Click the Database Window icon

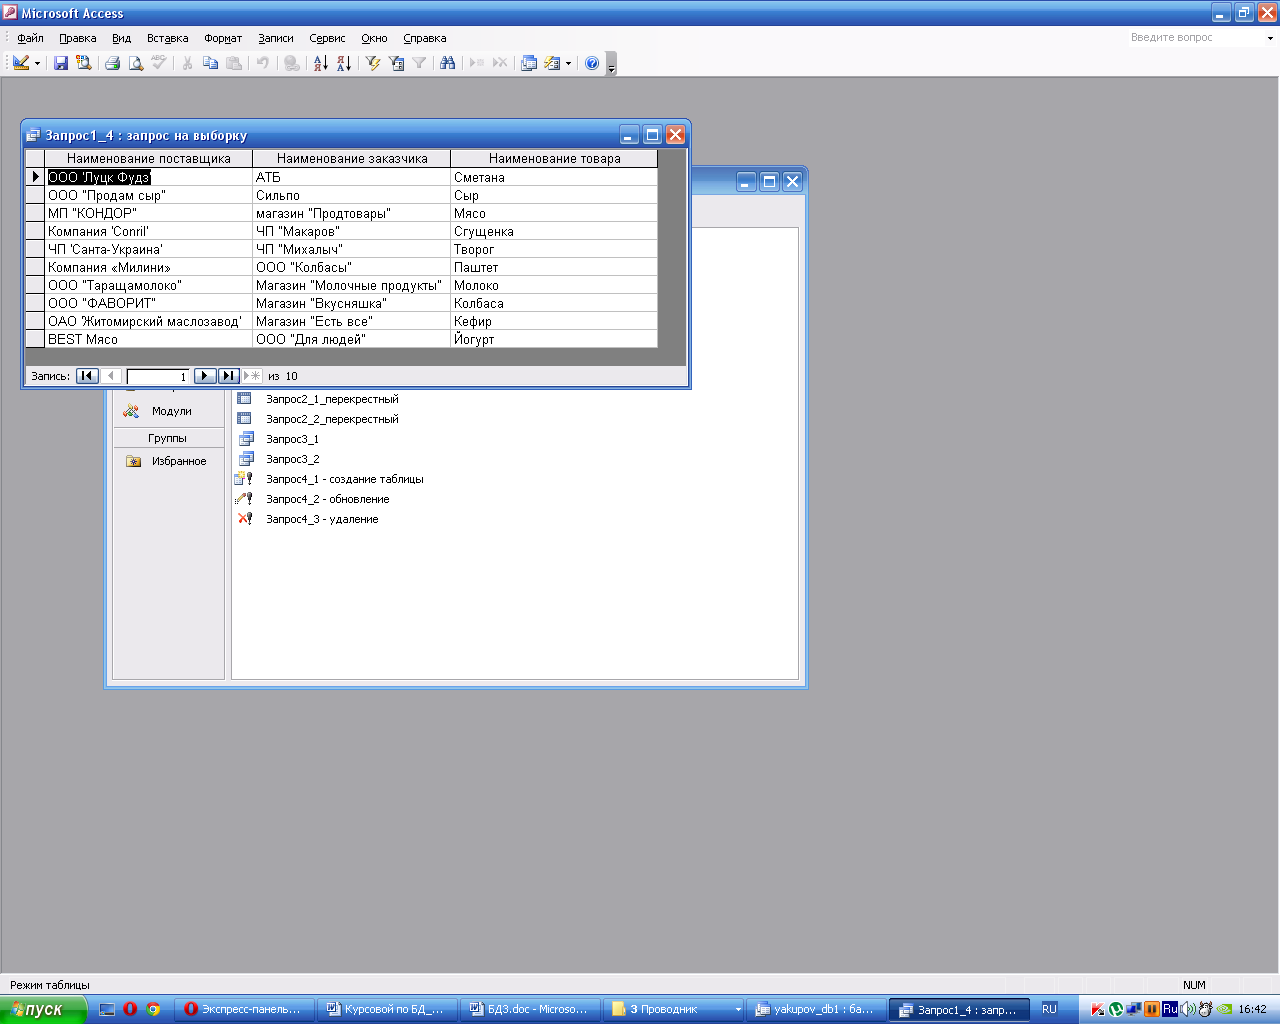529,63
